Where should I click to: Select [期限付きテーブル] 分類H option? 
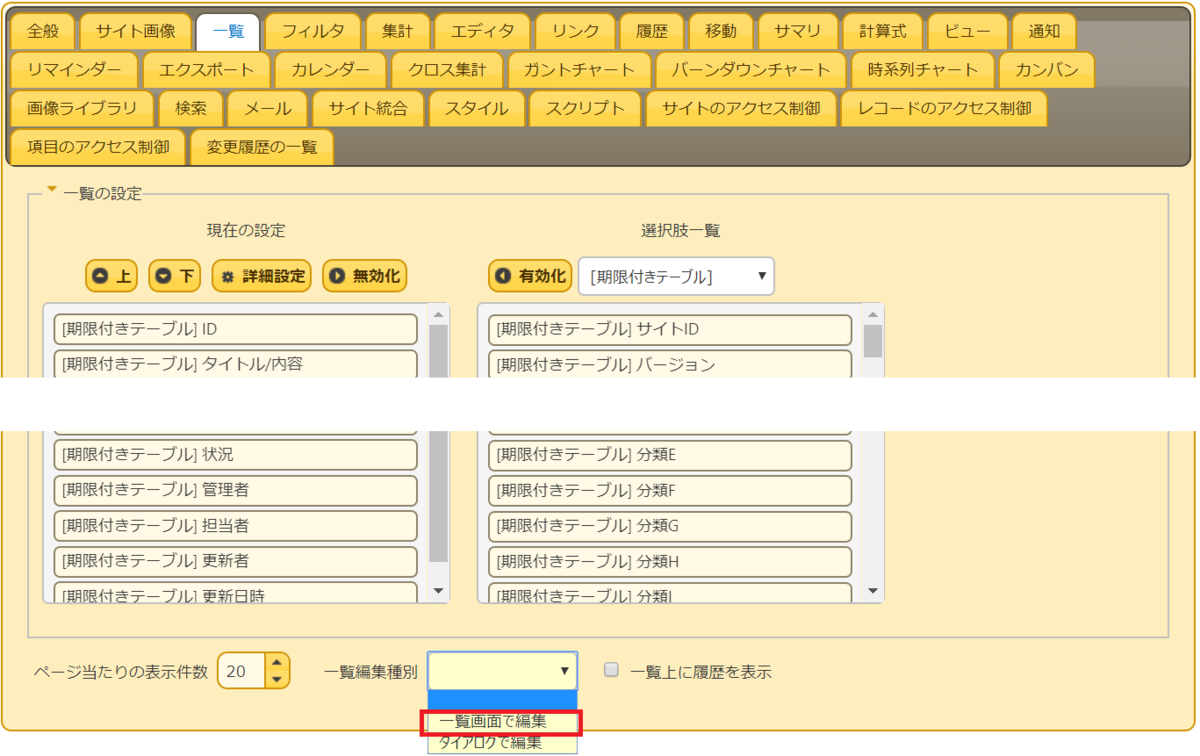point(670,561)
